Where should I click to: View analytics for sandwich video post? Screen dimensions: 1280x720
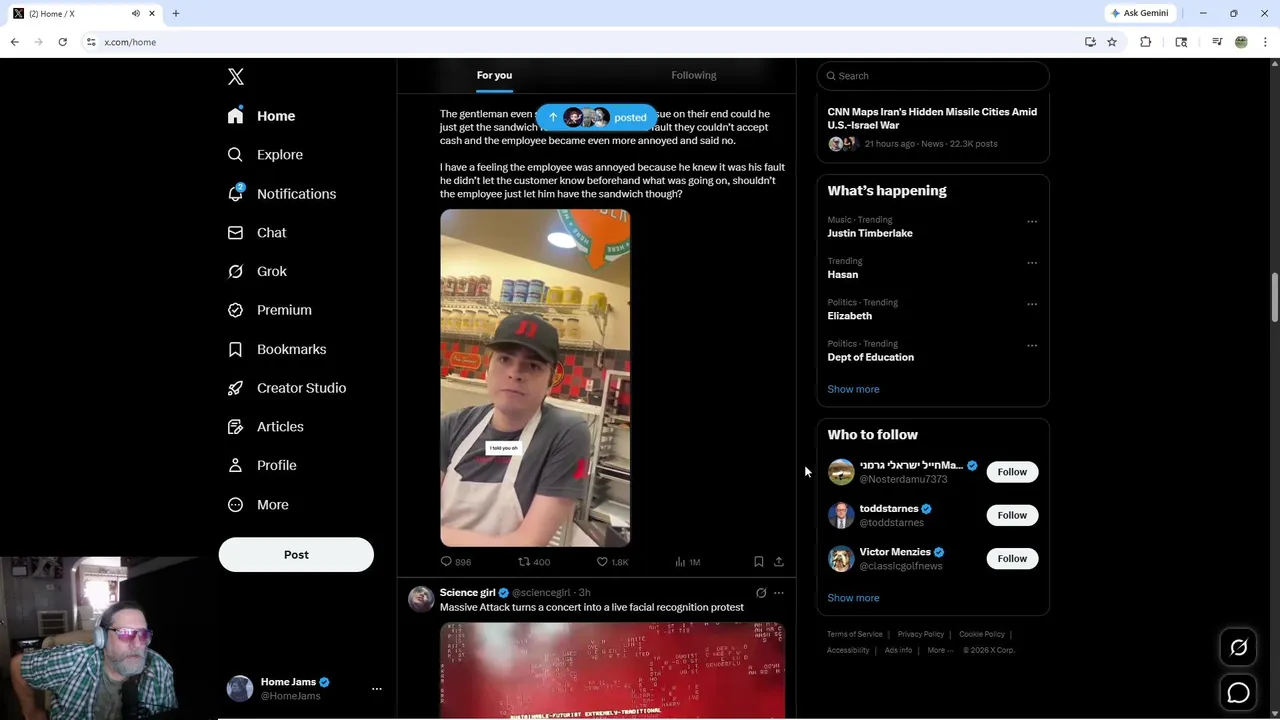(688, 562)
